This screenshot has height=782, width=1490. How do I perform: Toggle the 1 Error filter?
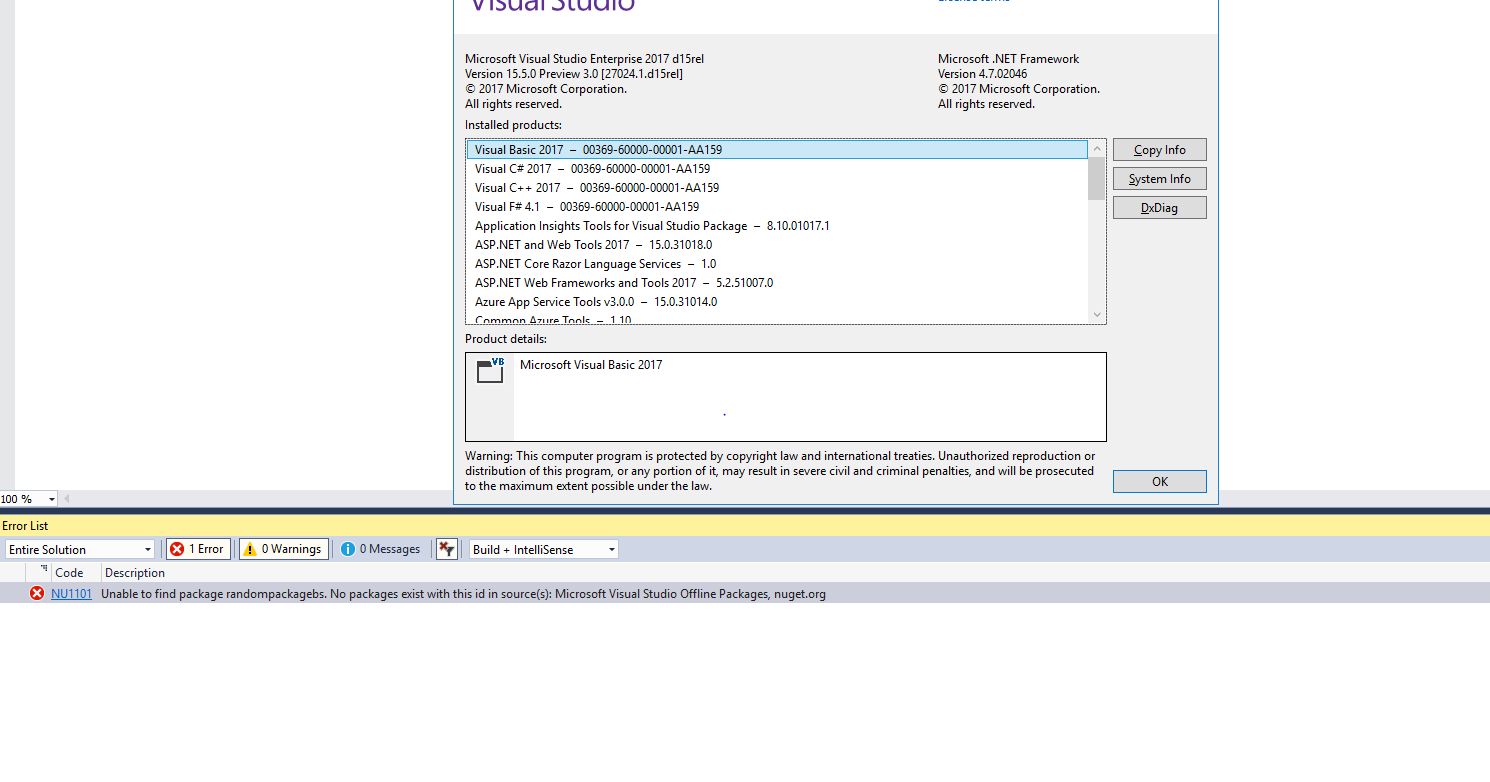[197, 548]
